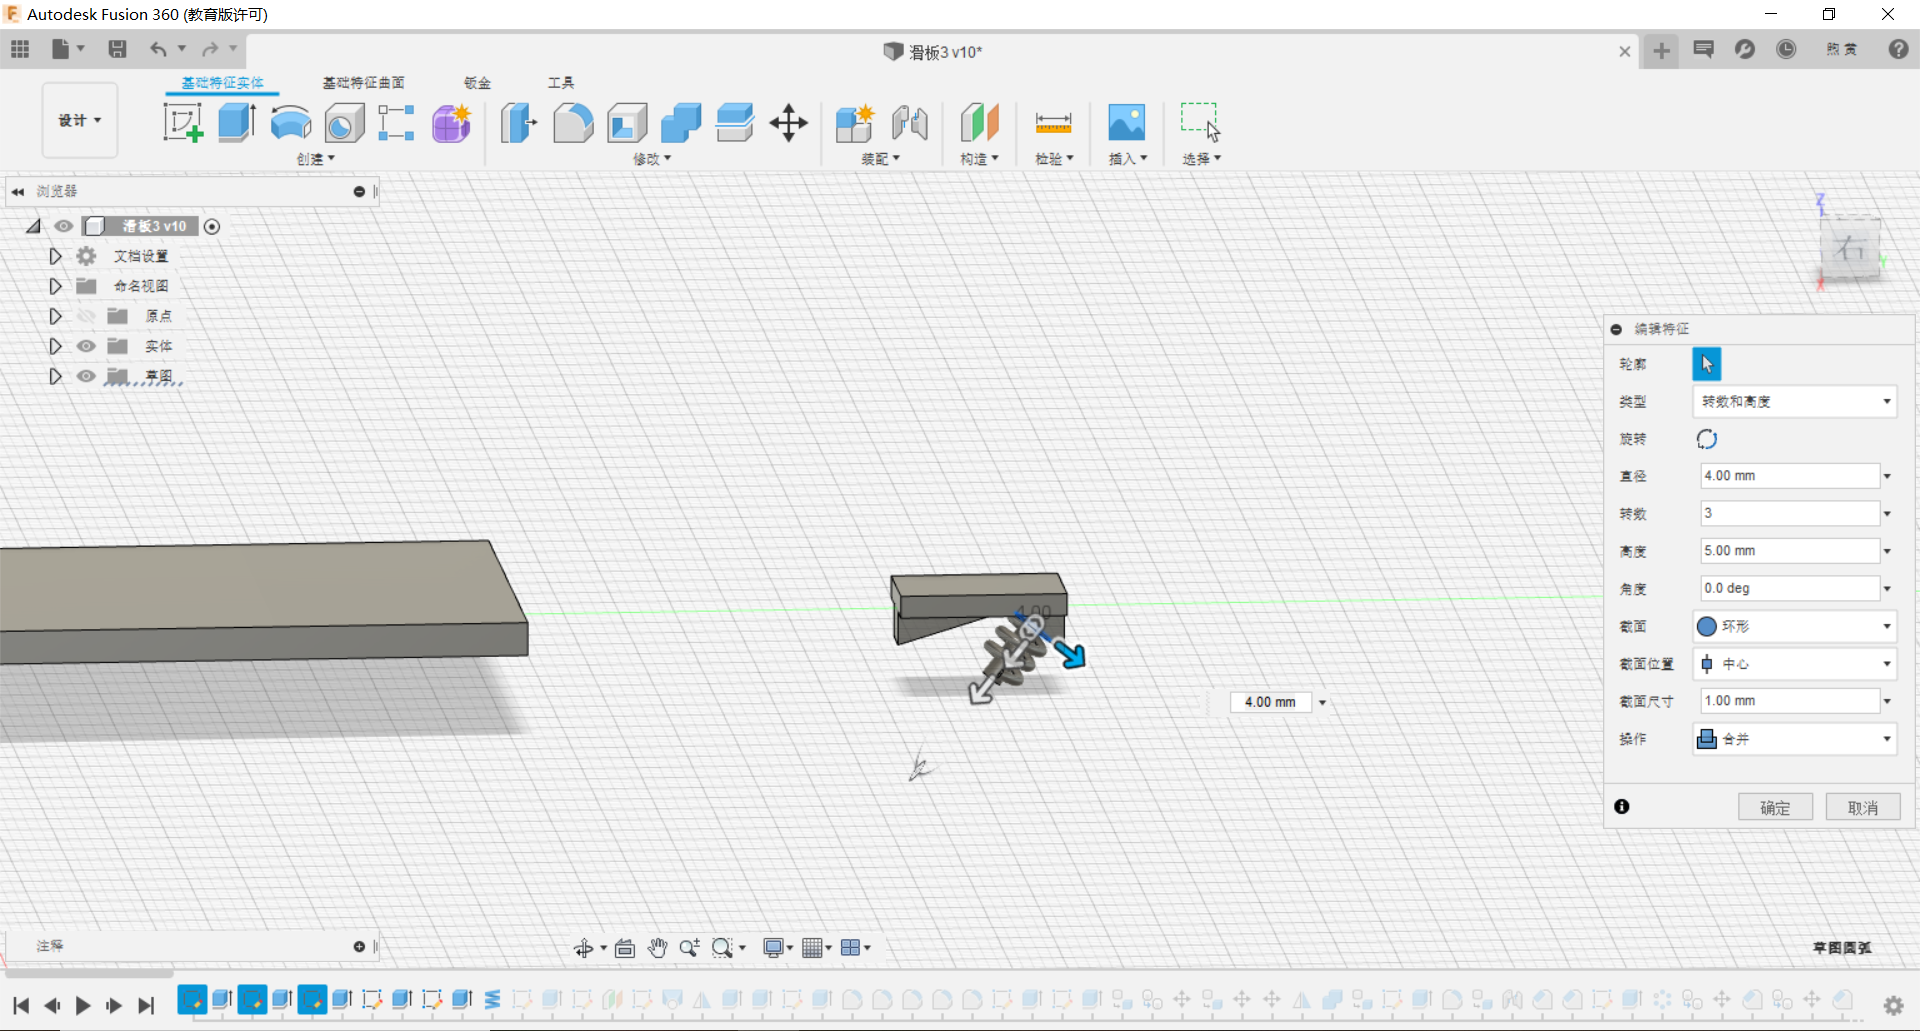This screenshot has width=1920, height=1031.
Task: Click the Look At icon
Action: pyautogui.click(x=625, y=948)
